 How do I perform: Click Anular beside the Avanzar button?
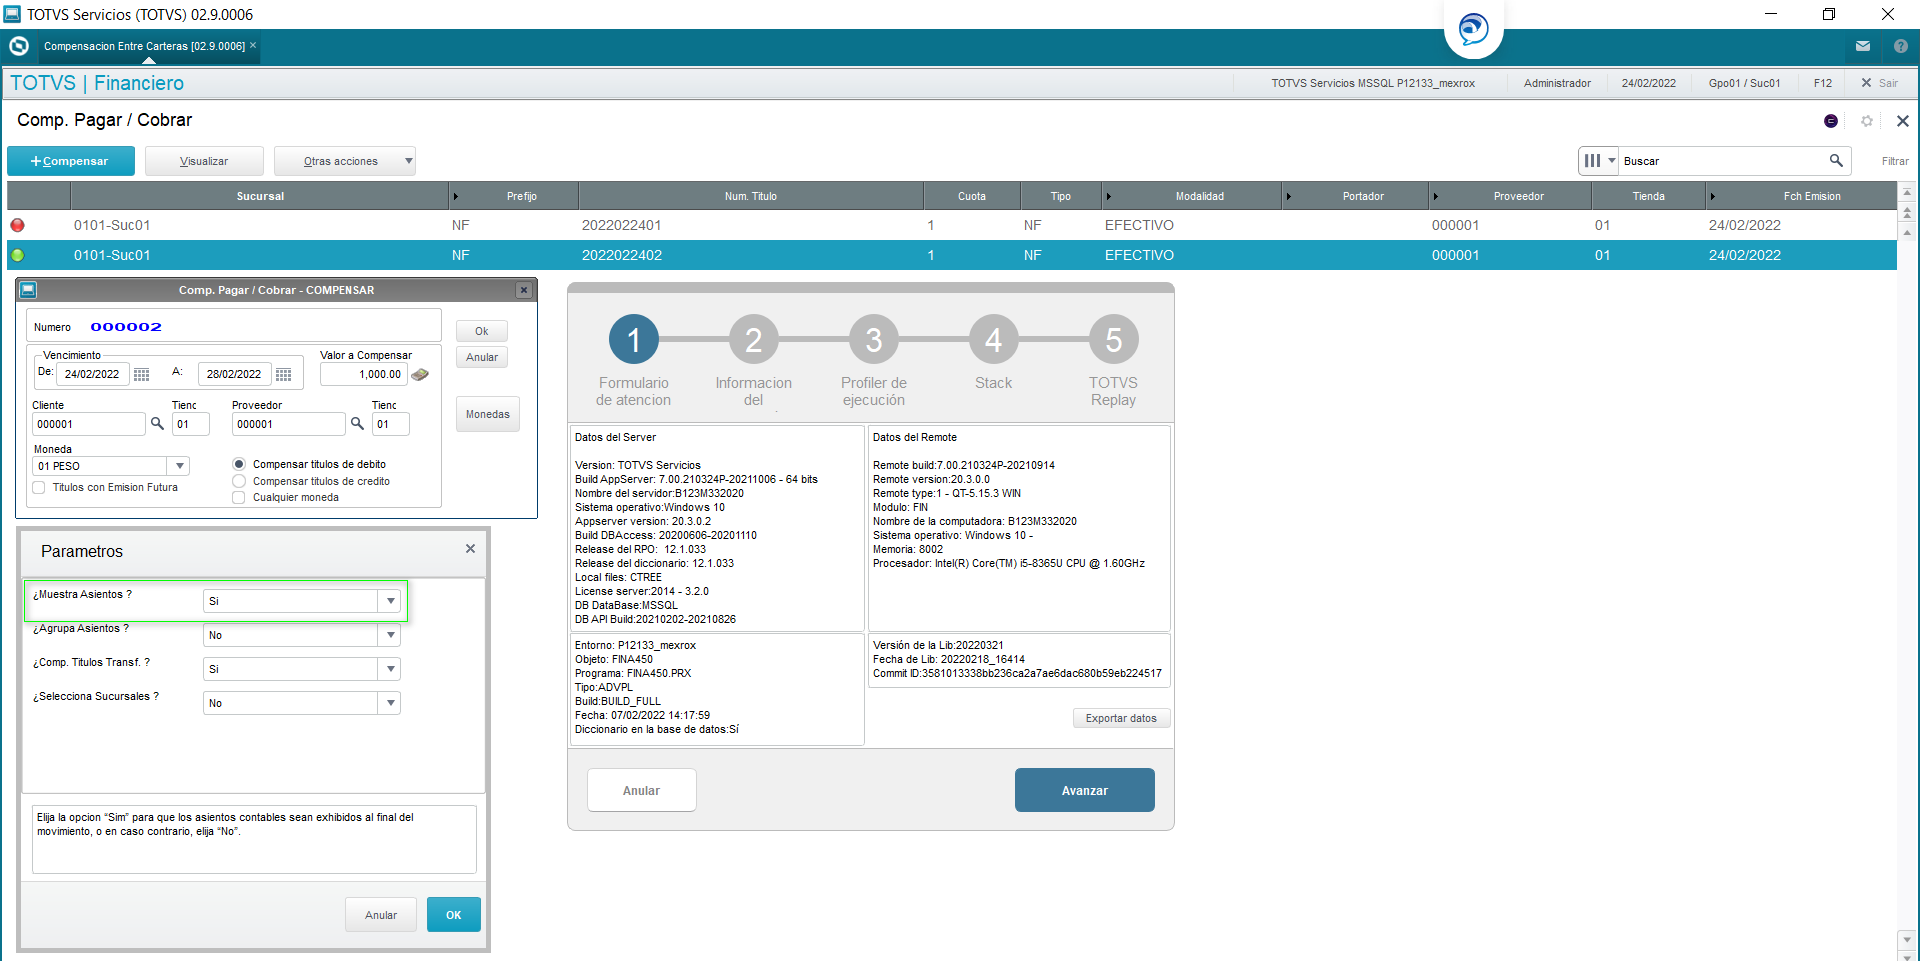coord(642,790)
